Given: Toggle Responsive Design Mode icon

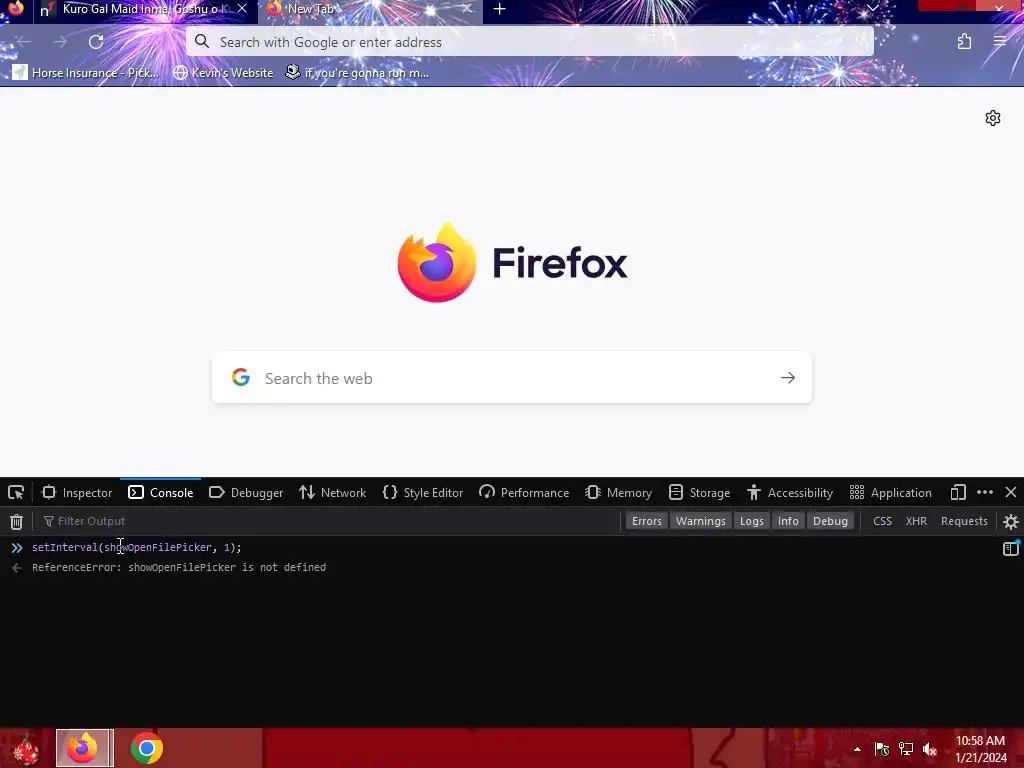Looking at the screenshot, I should (x=958, y=492).
